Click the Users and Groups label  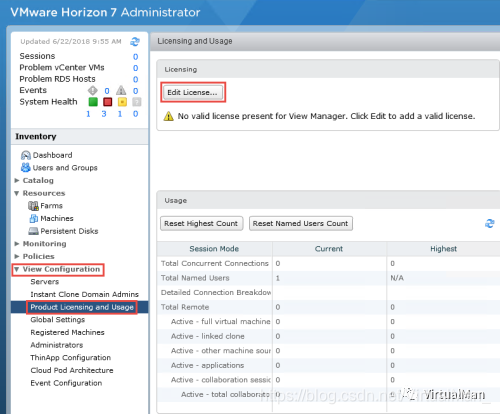65,168
